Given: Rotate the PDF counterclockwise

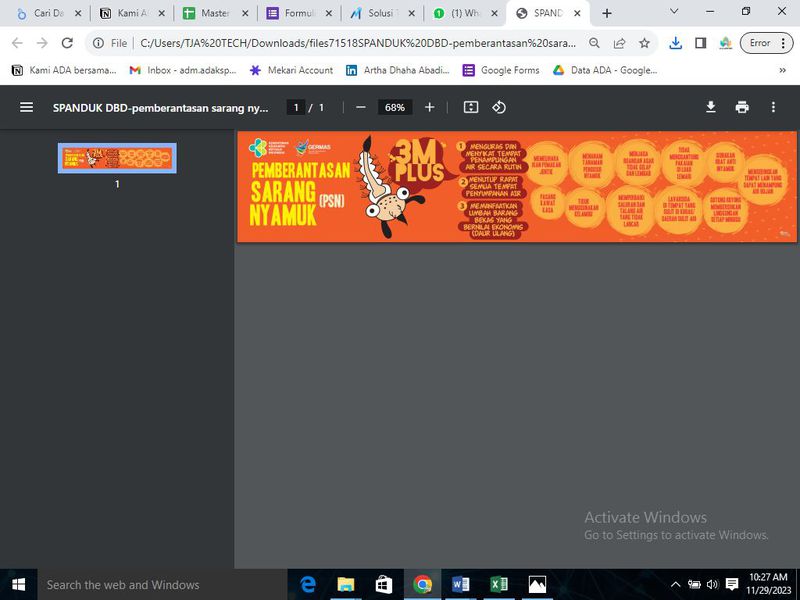Looking at the screenshot, I should click(x=499, y=107).
